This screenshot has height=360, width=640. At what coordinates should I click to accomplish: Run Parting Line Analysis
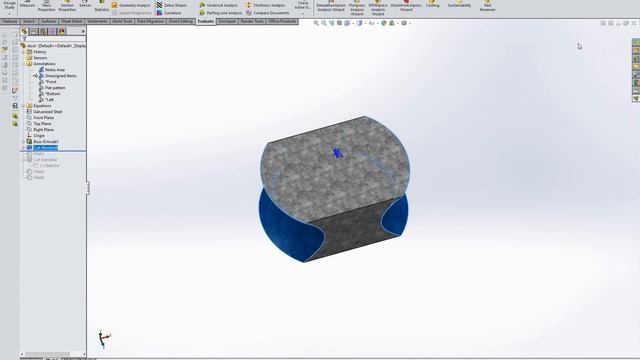[x=221, y=13]
